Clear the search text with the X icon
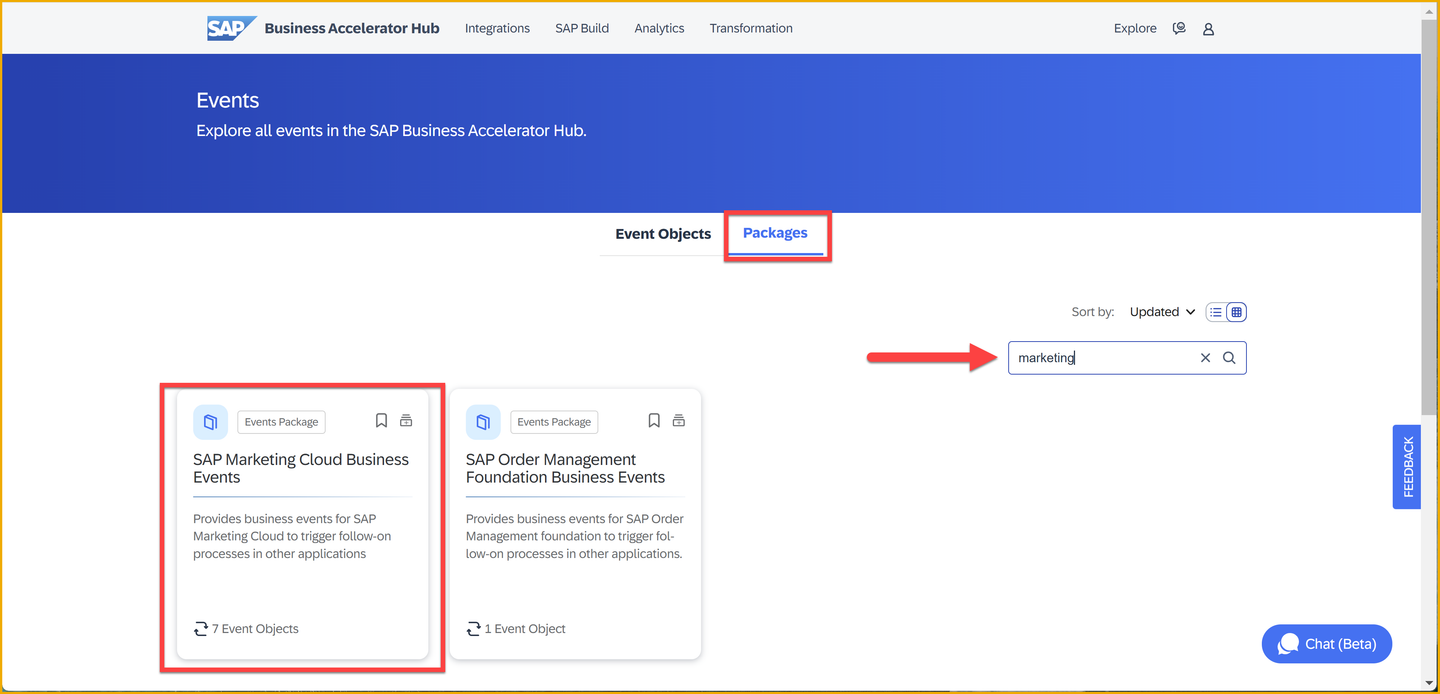 tap(1205, 358)
